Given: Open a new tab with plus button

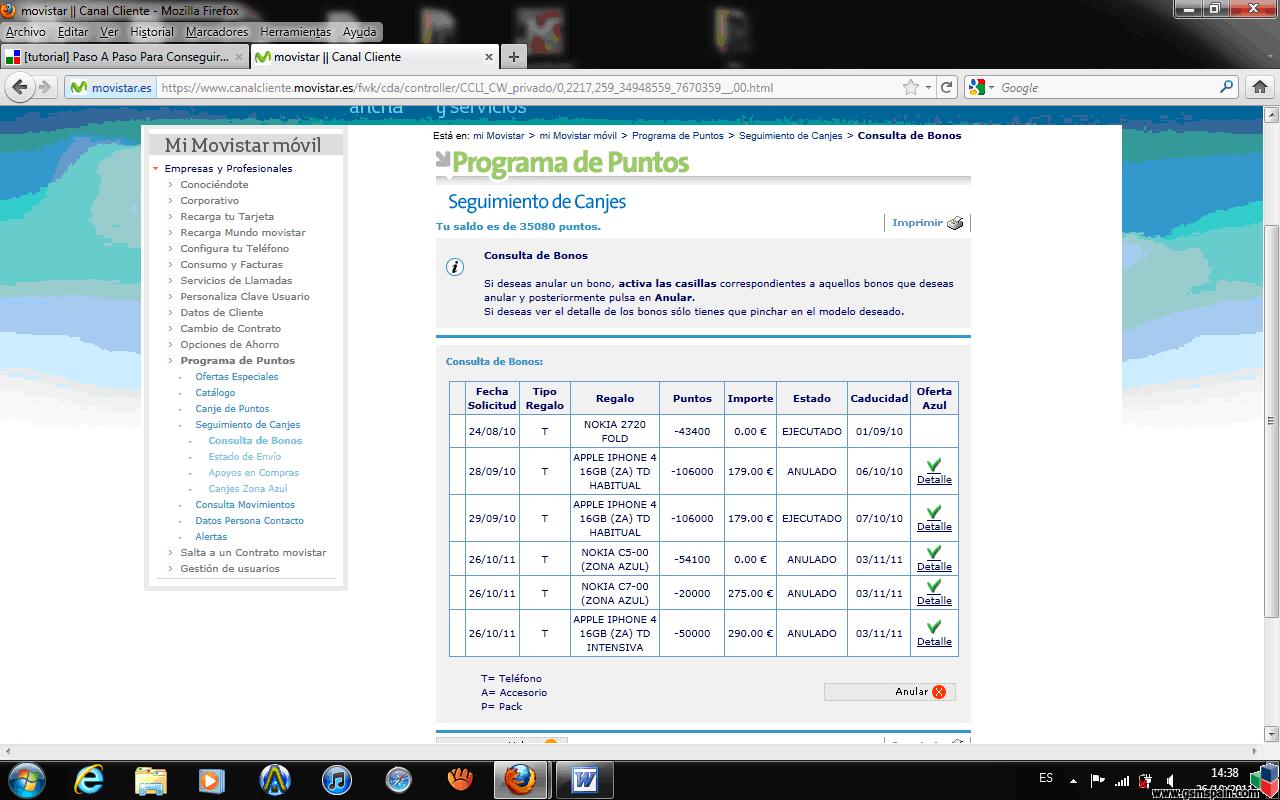Looking at the screenshot, I should tap(513, 57).
